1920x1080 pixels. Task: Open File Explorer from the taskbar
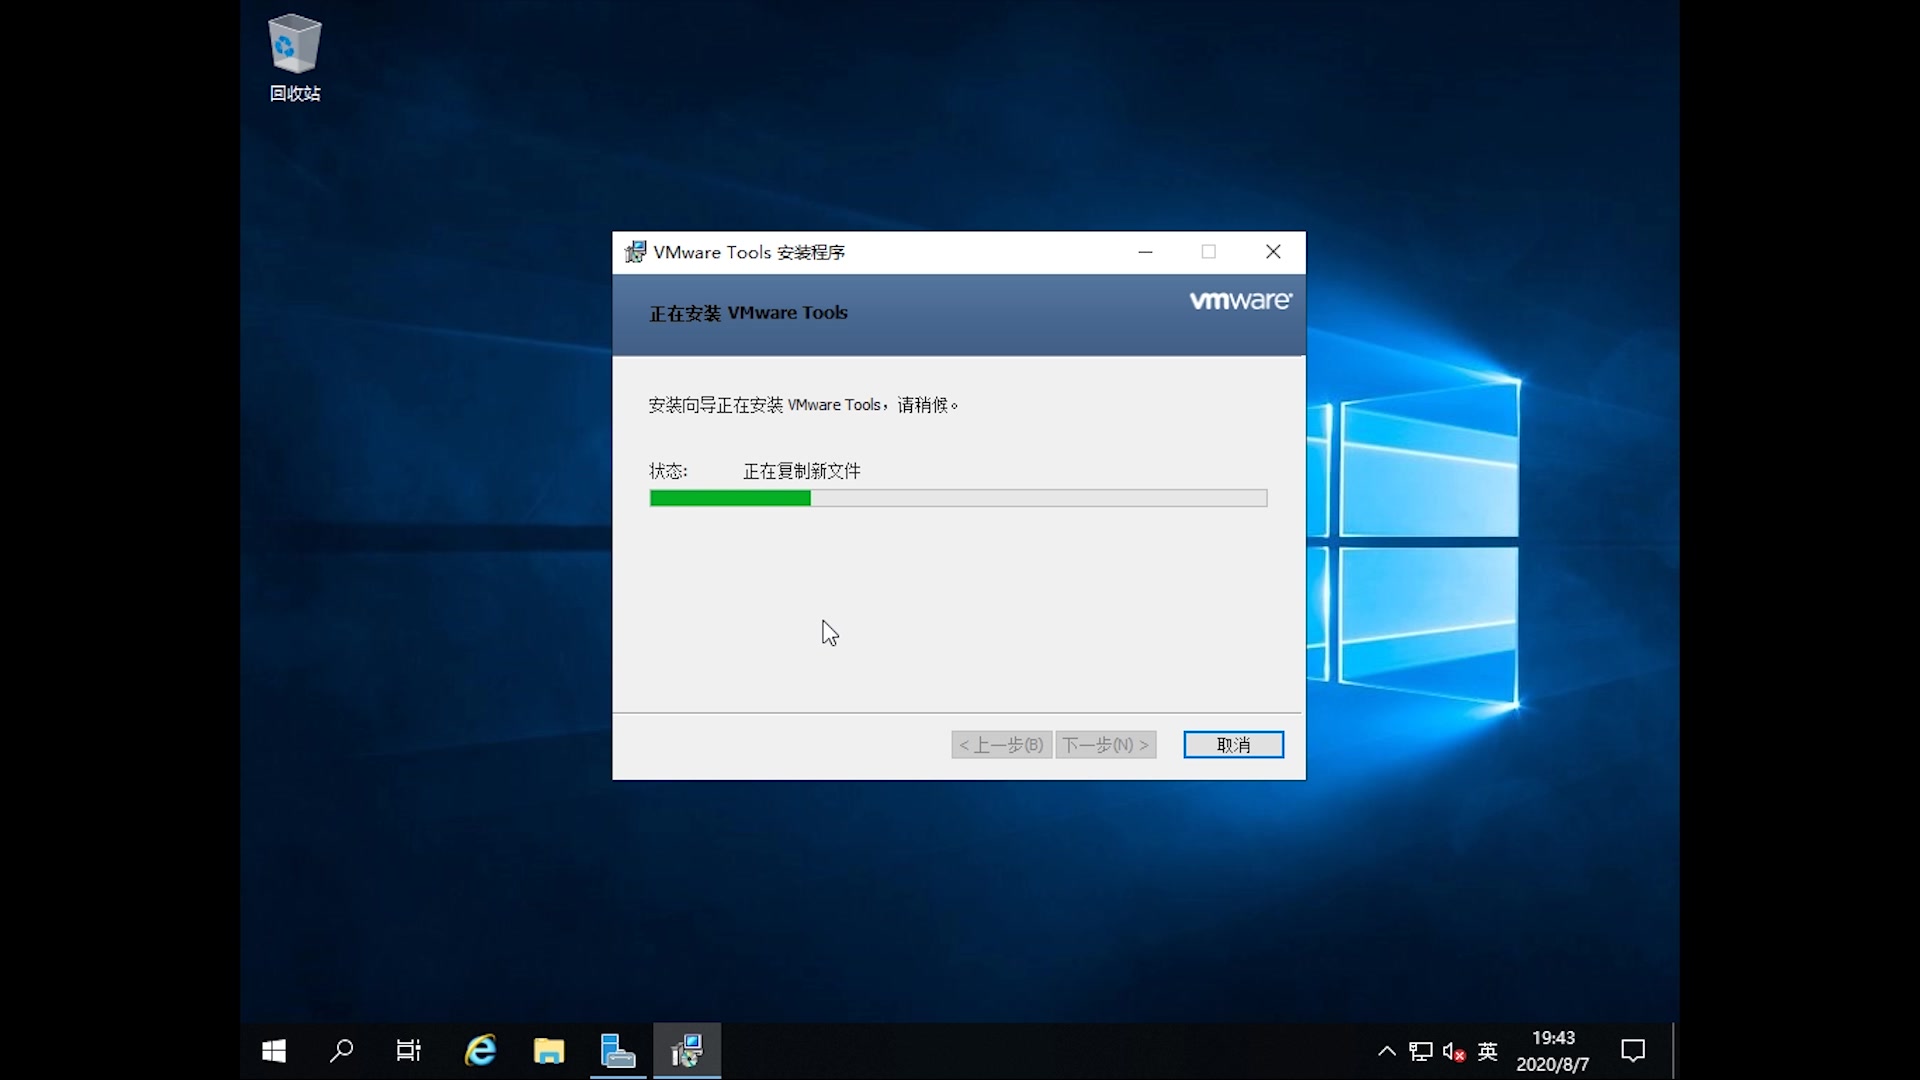coord(549,1051)
